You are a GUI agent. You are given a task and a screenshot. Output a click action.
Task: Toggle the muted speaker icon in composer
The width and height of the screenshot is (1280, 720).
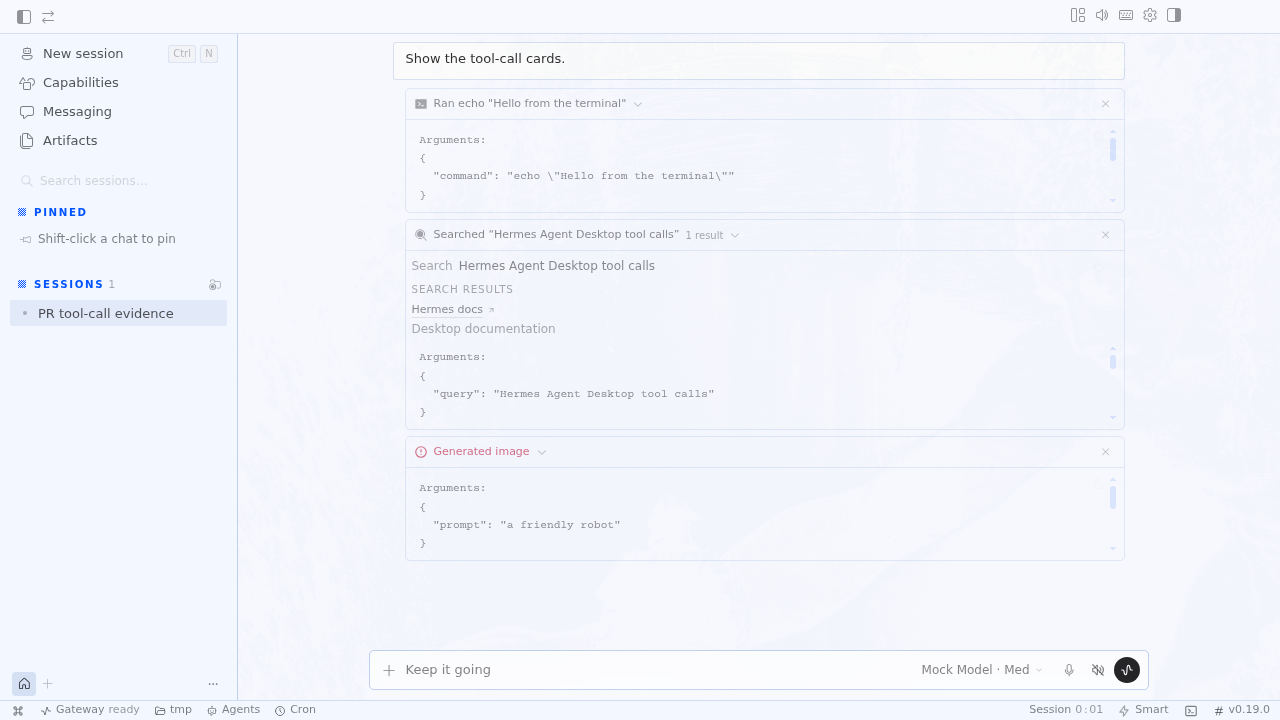coord(1098,670)
